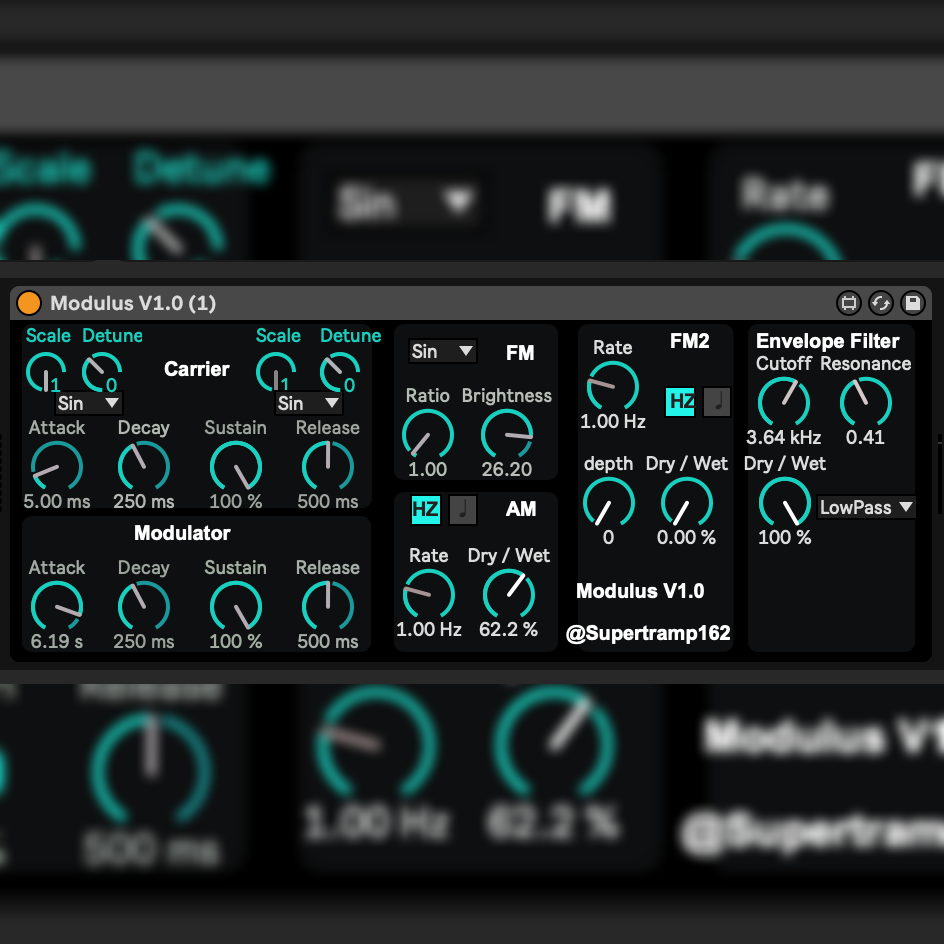Screen dimensions: 944x944
Task: Enable HZ mode in the AM section
Action: tap(426, 509)
